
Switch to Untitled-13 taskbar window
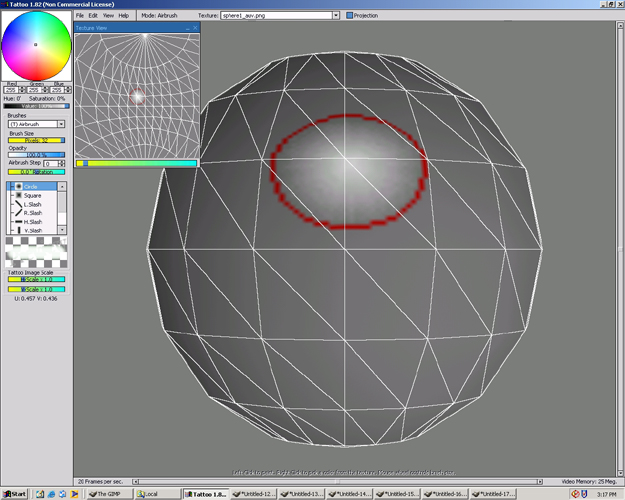coord(302,494)
